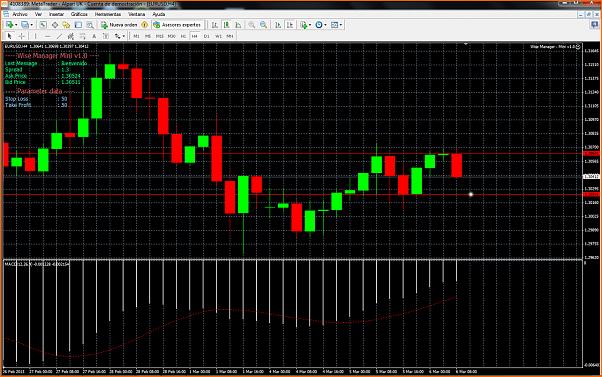Screen dimensions: 602x377
Task: Open the Templates icon
Action: tap(334, 25)
